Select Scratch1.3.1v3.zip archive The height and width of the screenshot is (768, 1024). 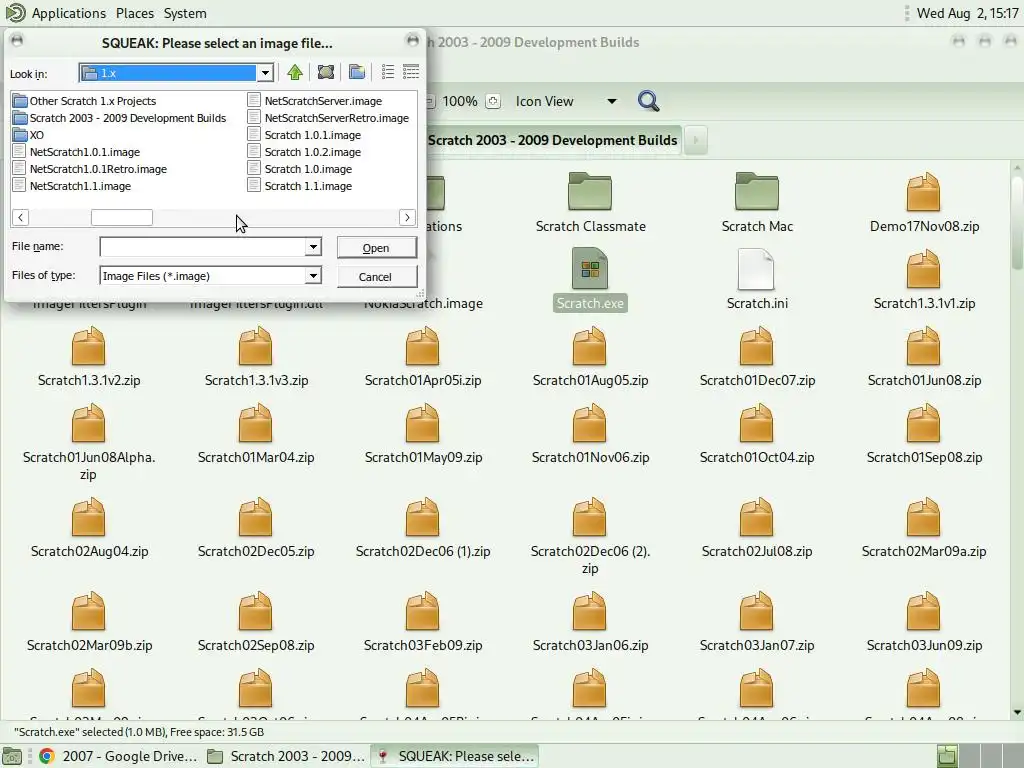click(256, 358)
